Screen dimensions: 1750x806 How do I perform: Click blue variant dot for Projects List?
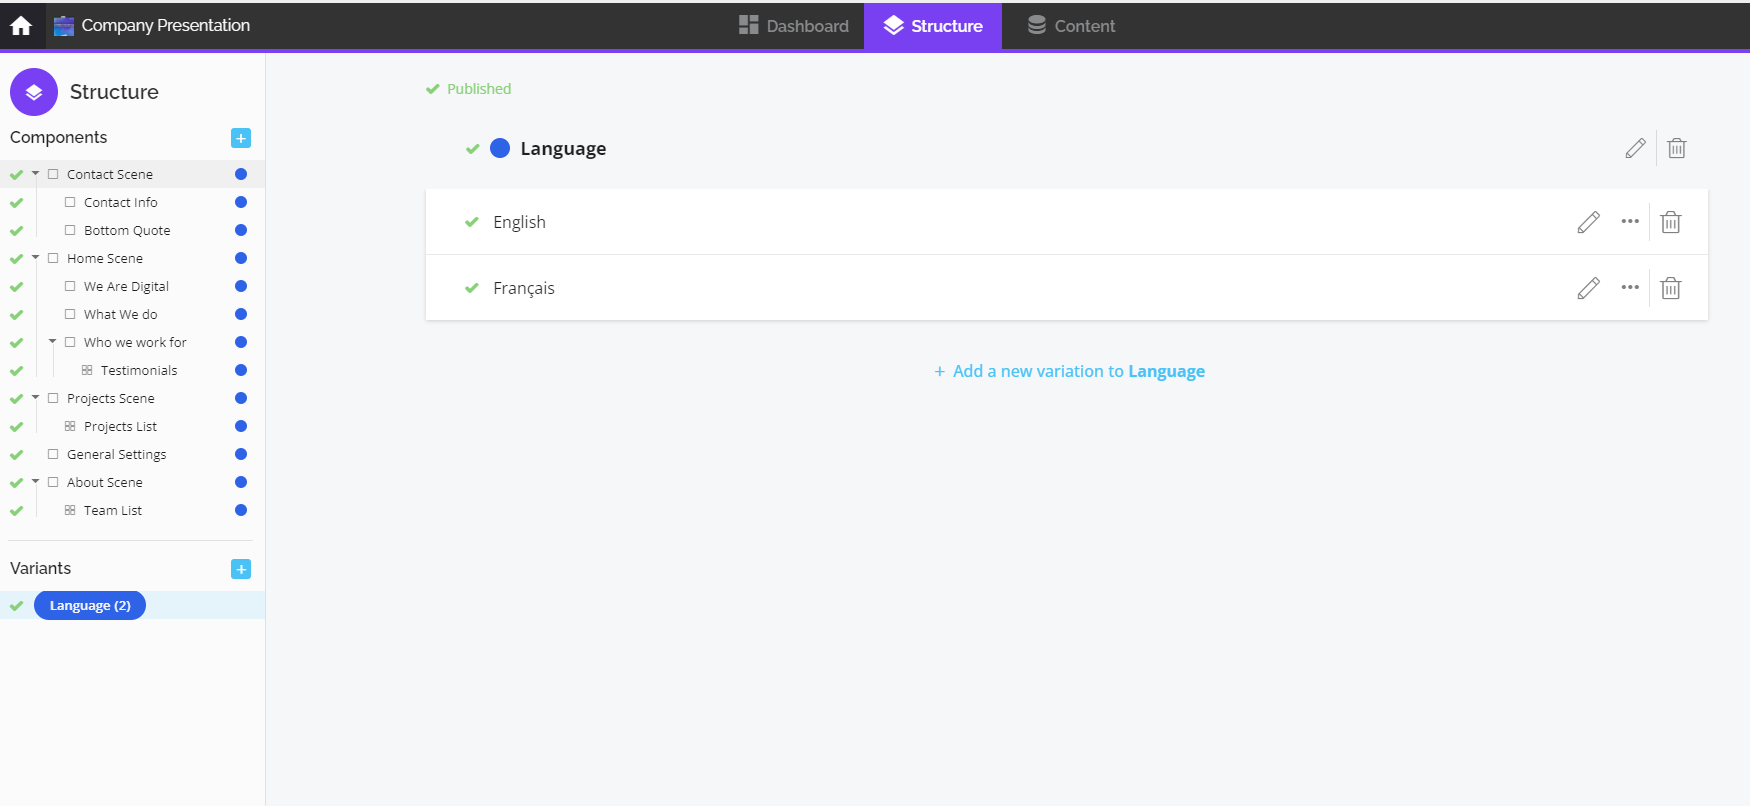pyautogui.click(x=241, y=426)
